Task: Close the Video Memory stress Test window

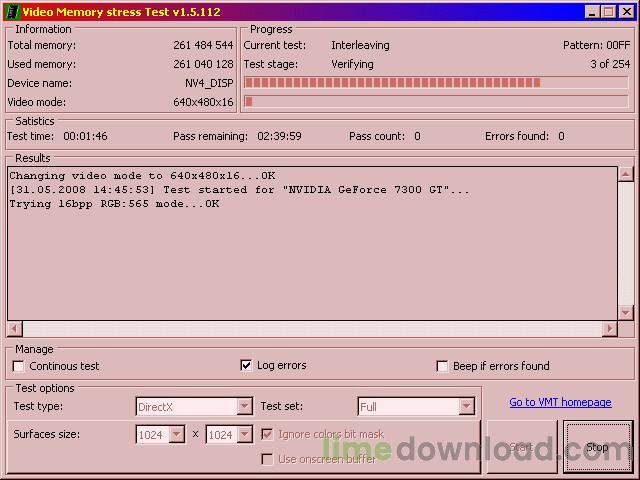Action: click(625, 12)
